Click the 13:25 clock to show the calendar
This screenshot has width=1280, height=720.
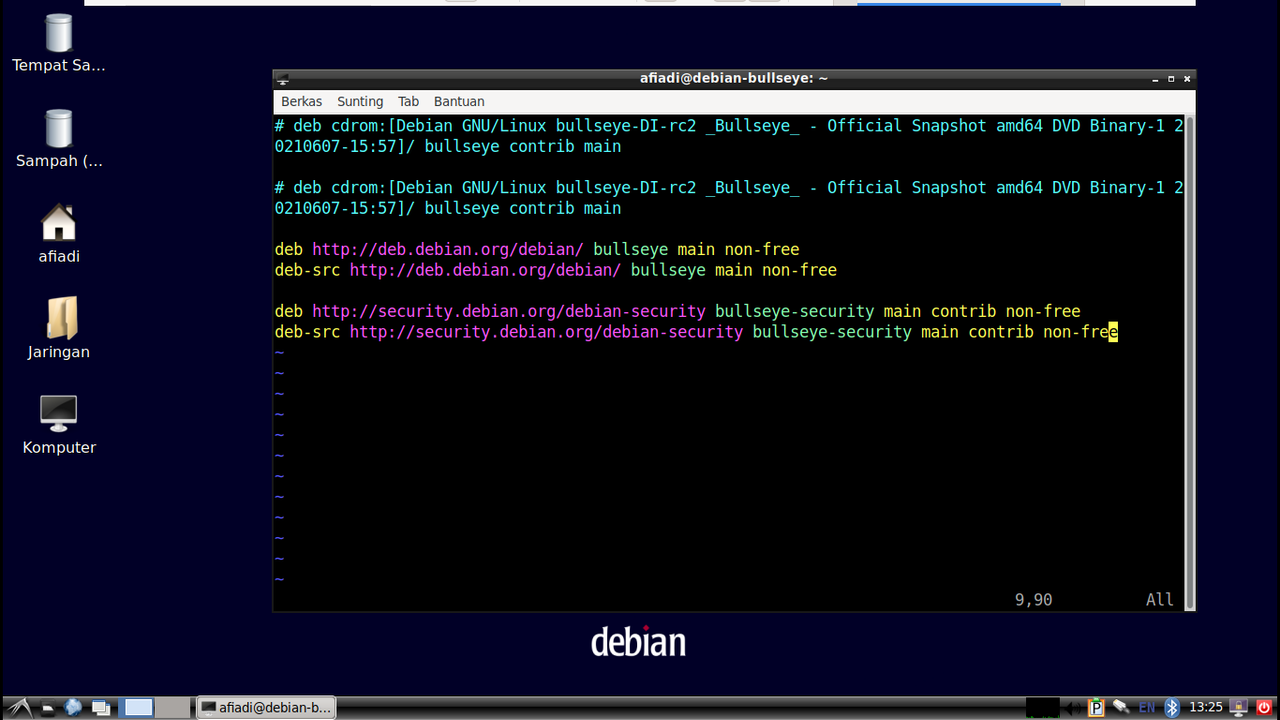pyautogui.click(x=1205, y=707)
